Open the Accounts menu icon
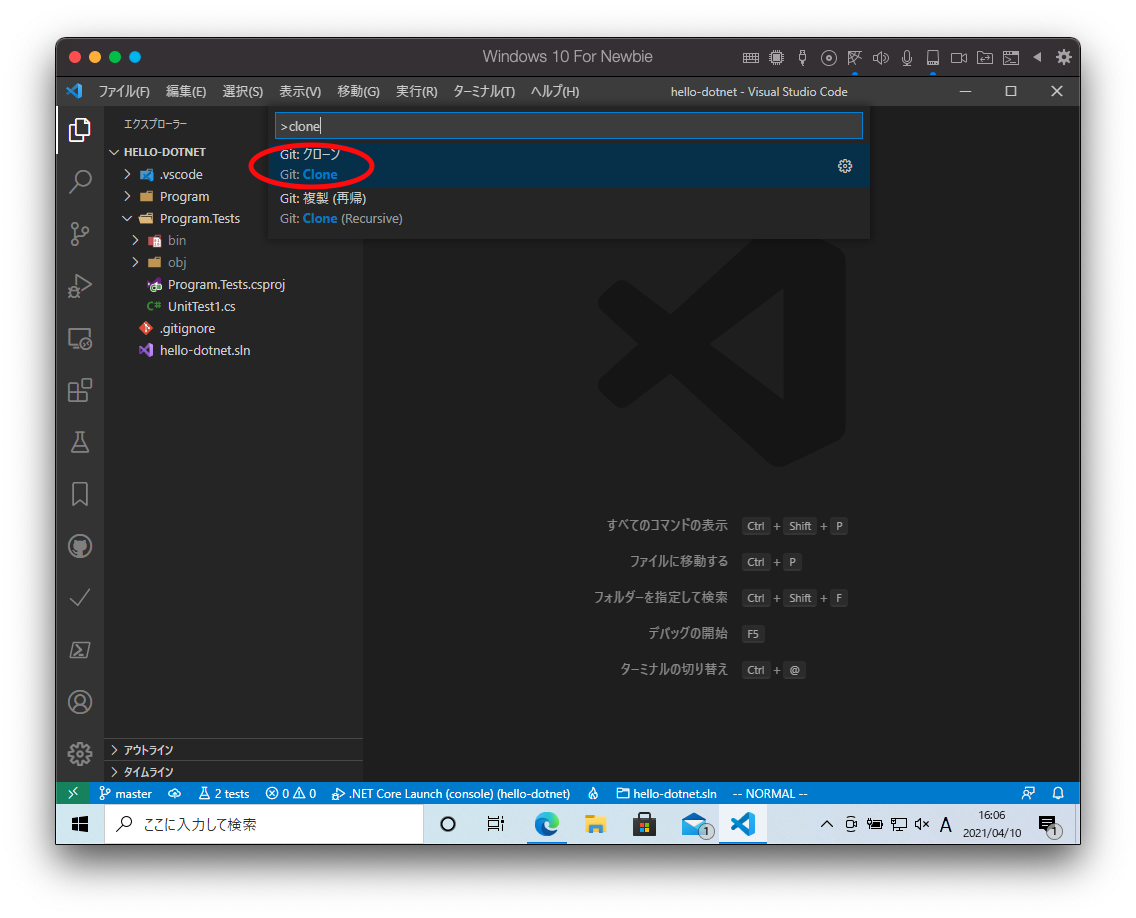Viewport: 1136px width, 918px height. click(x=80, y=702)
